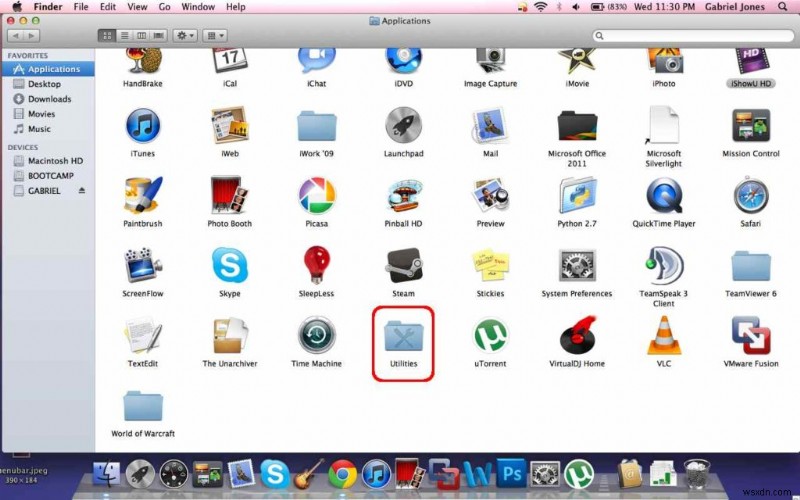
Task: Select the SleepLess red bulb icon
Action: 316,265
